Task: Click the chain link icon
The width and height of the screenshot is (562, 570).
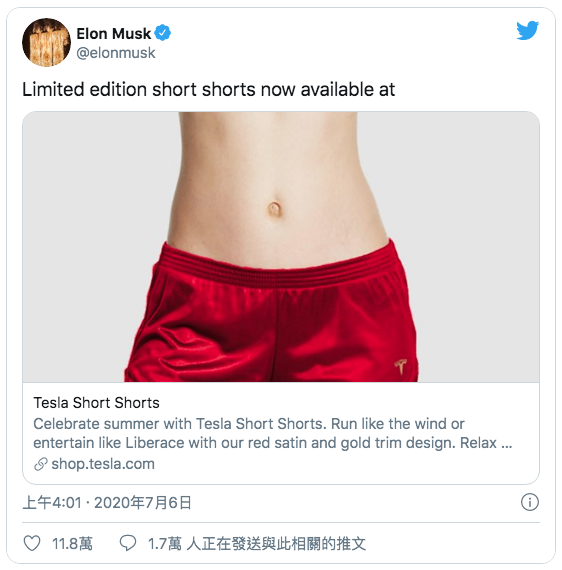Action: pos(41,464)
